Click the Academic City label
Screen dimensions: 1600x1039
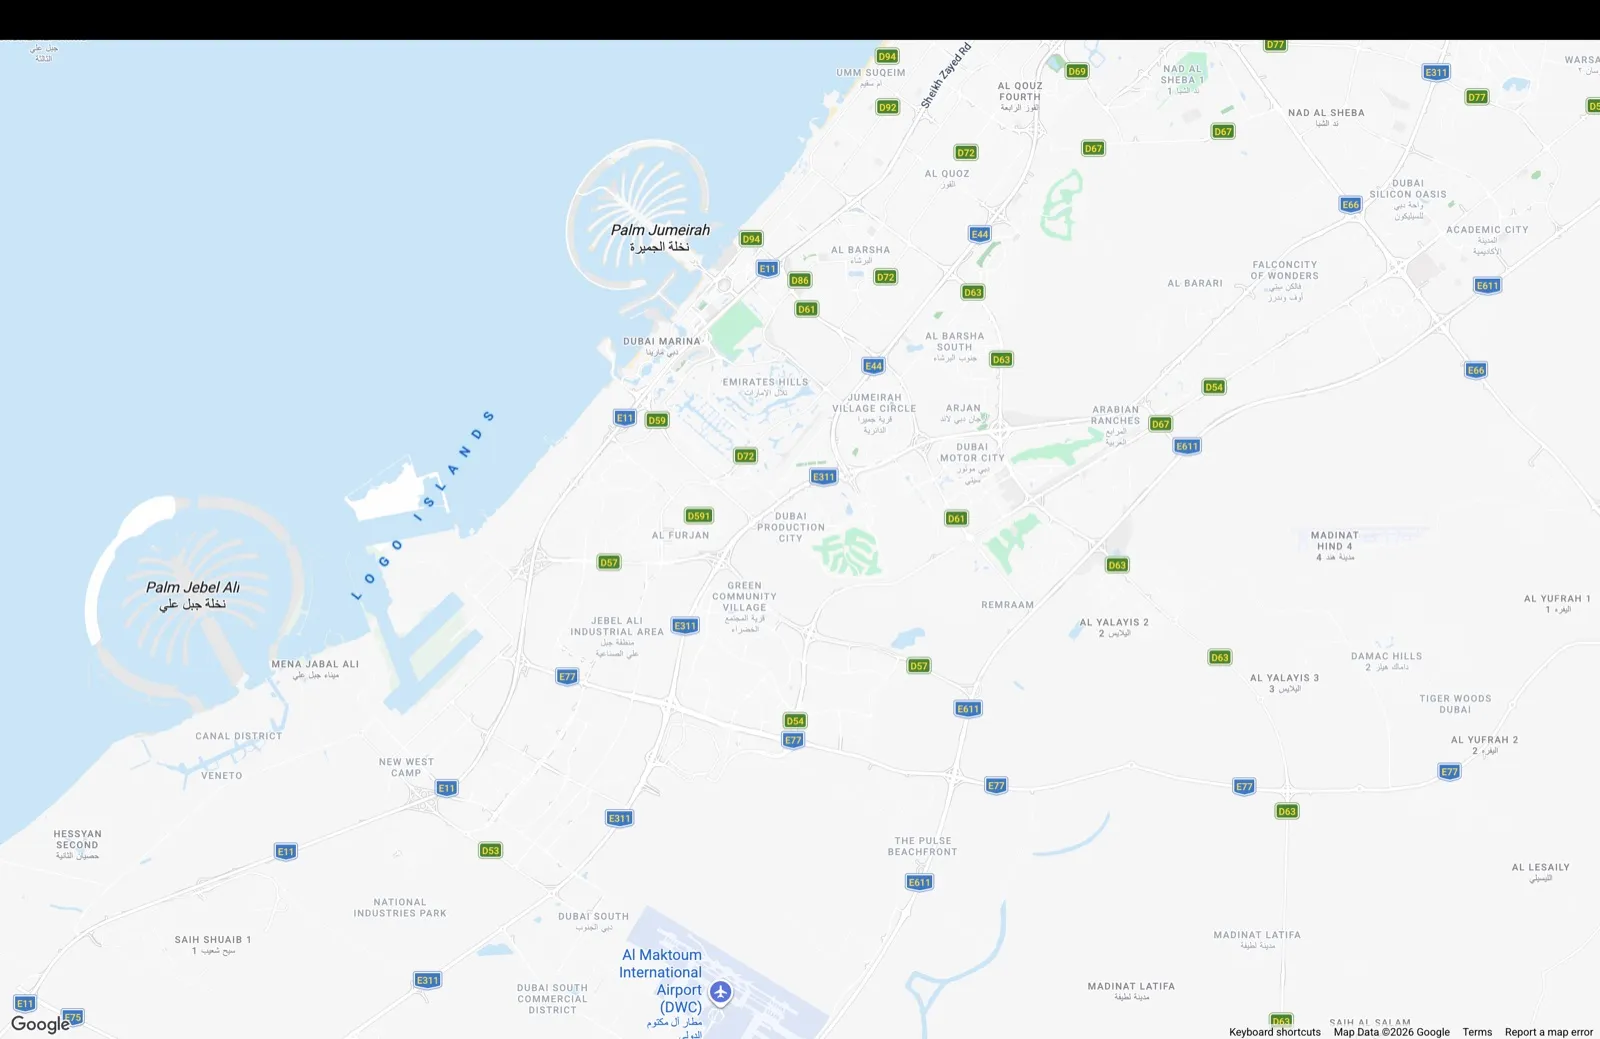tap(1487, 240)
